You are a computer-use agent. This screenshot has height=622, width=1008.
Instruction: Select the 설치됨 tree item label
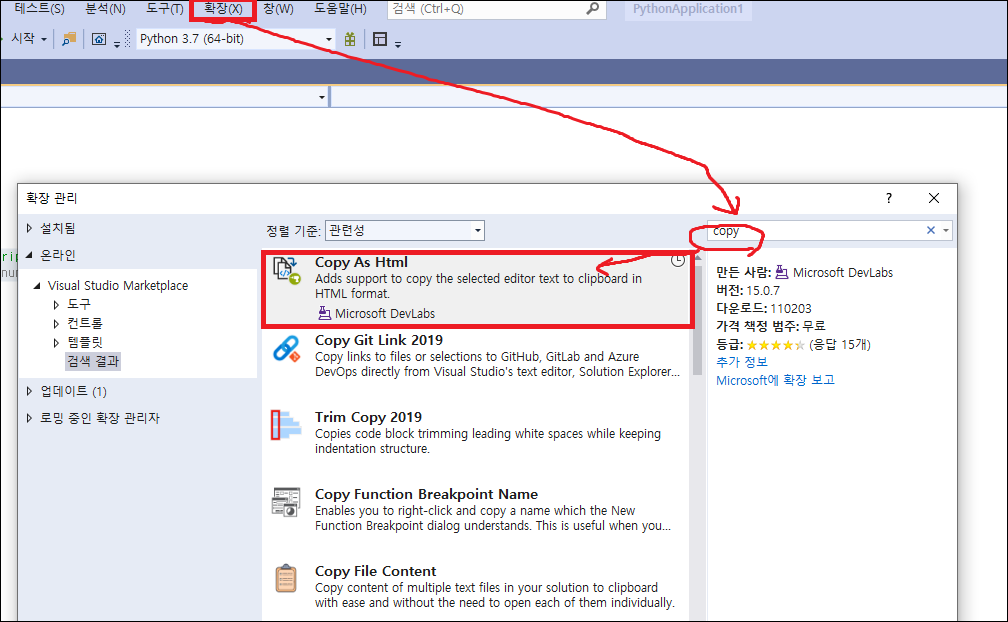tap(58, 228)
